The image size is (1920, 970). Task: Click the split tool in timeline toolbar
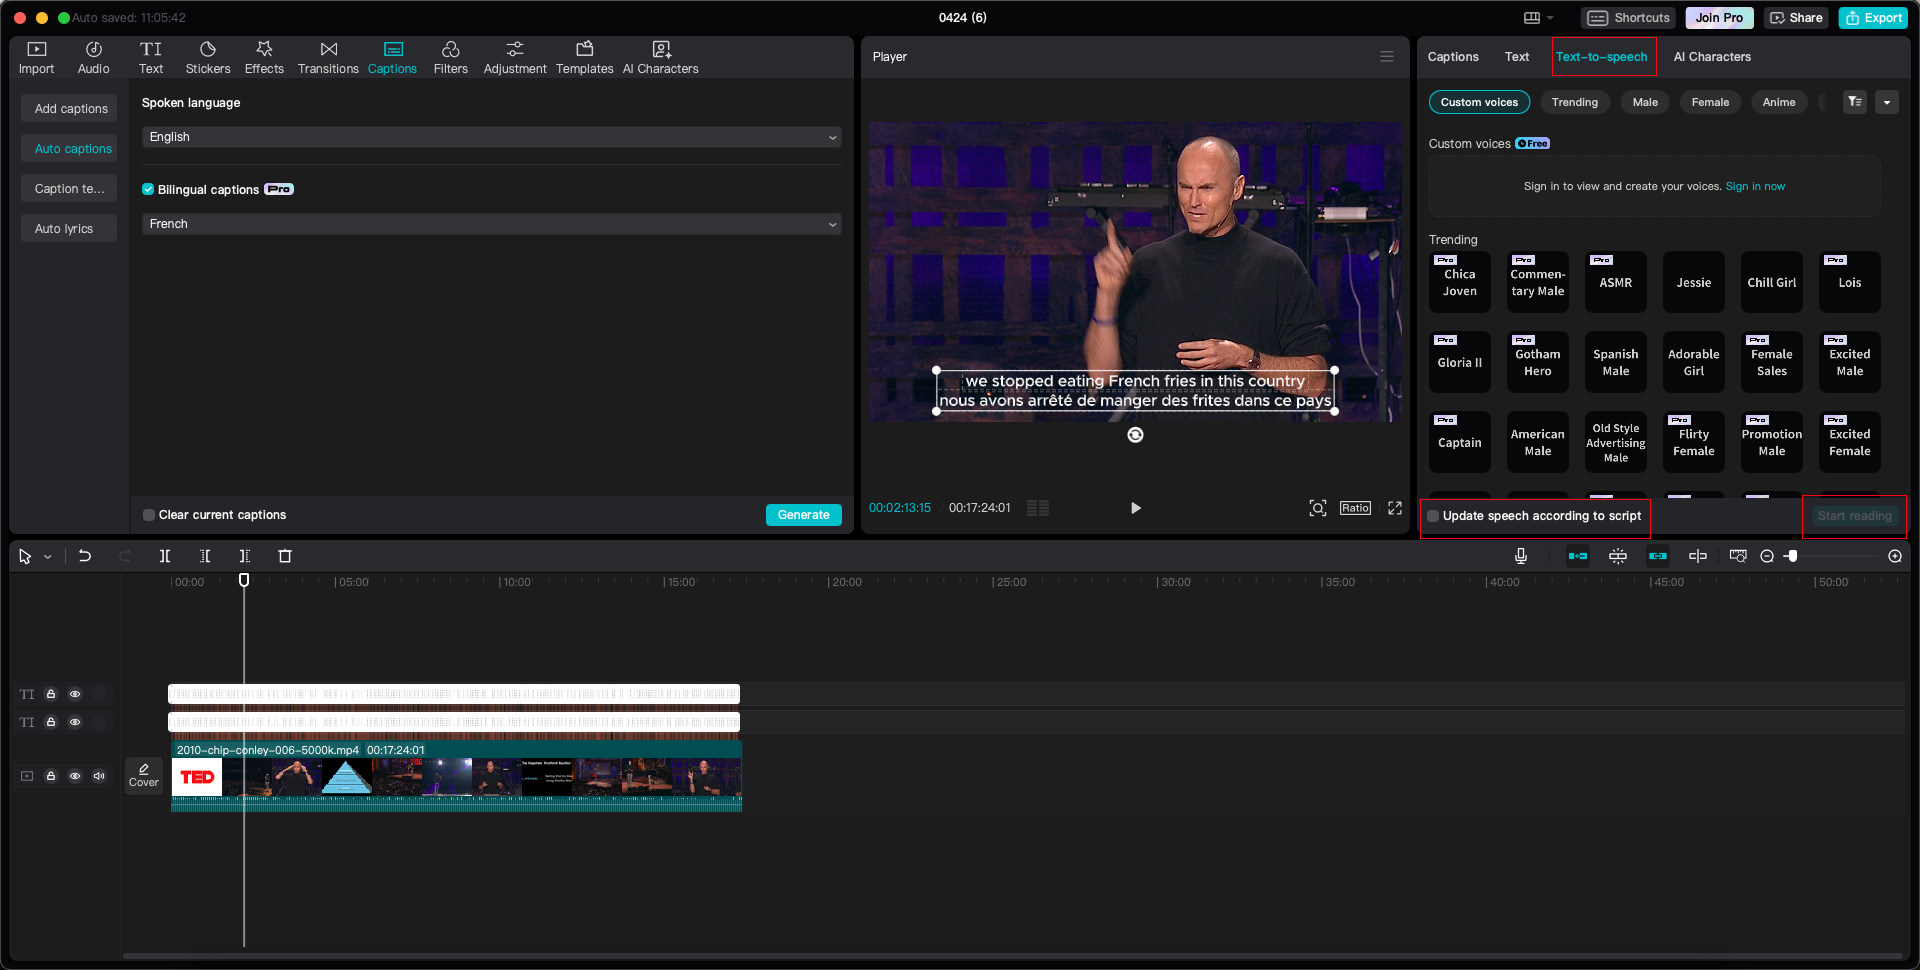point(165,556)
